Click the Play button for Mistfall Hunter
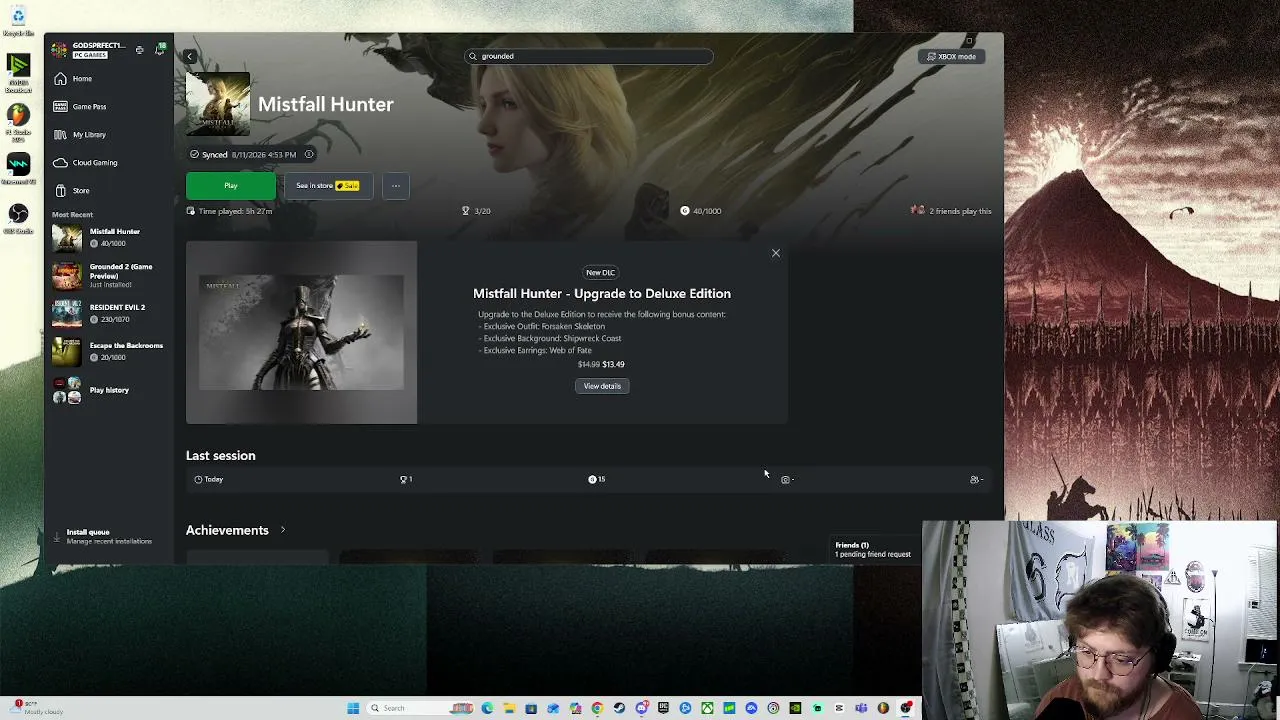 [x=231, y=186]
